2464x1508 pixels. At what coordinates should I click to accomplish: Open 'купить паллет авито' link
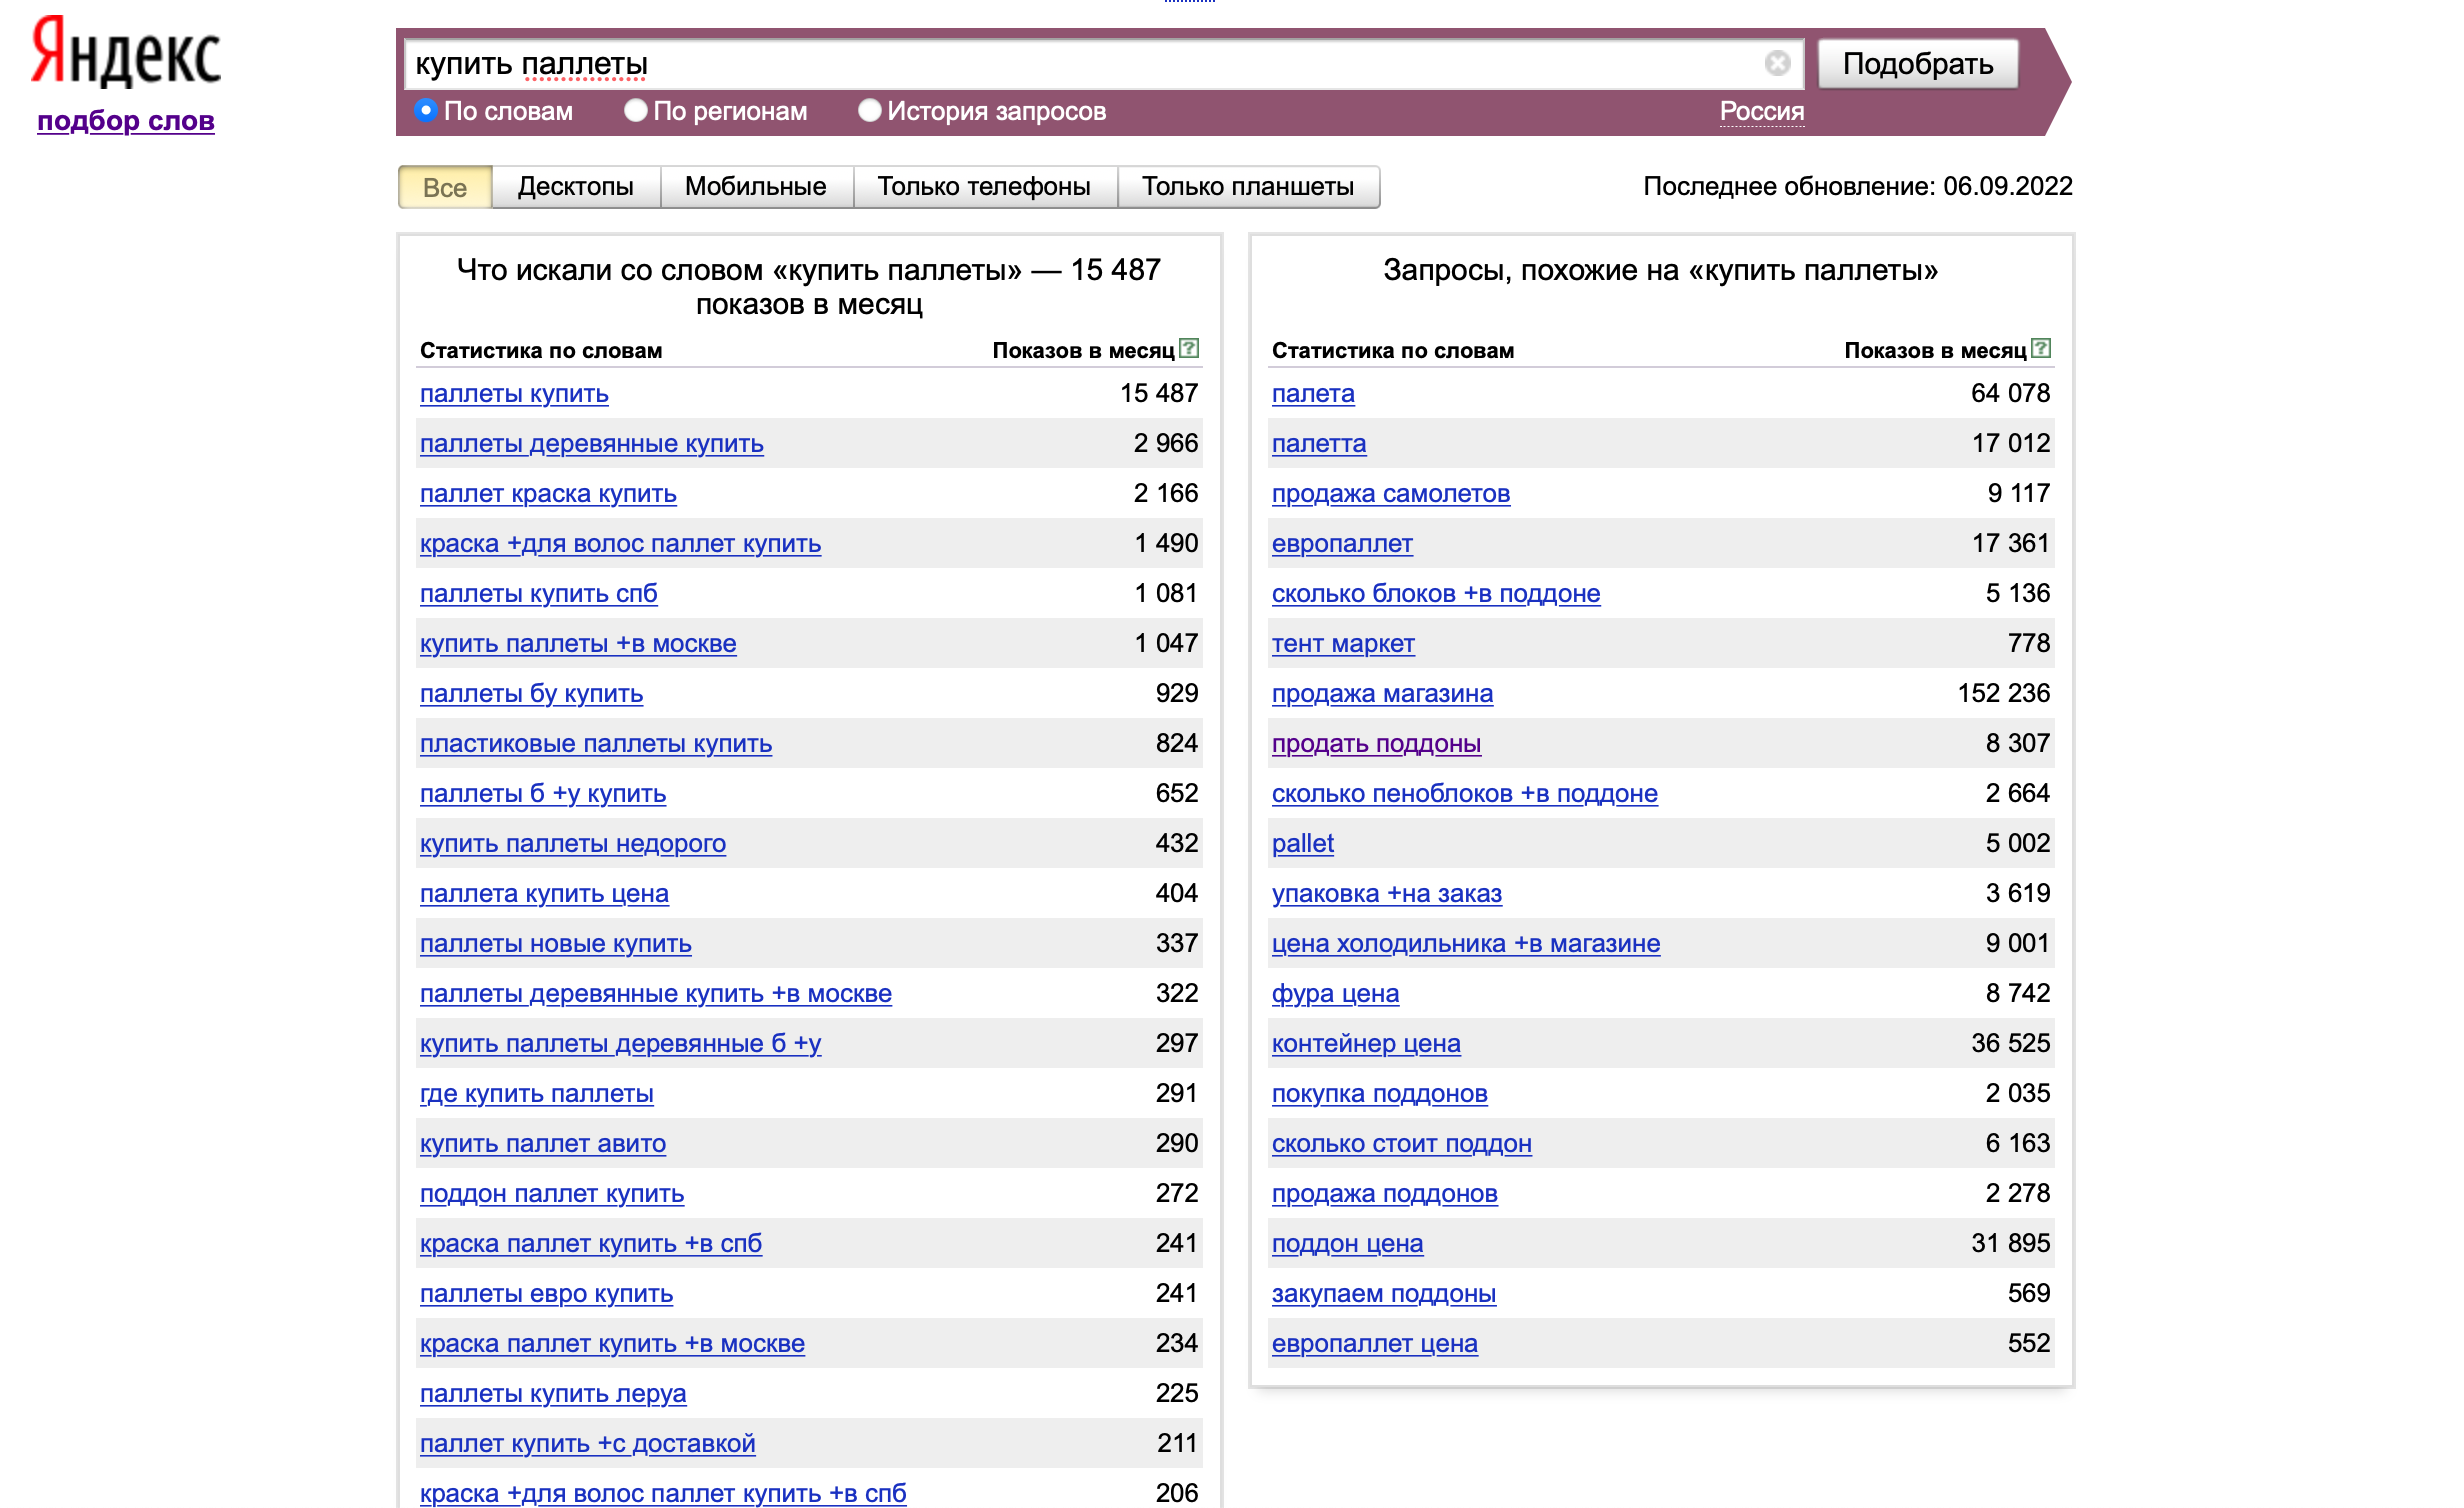(x=543, y=1144)
